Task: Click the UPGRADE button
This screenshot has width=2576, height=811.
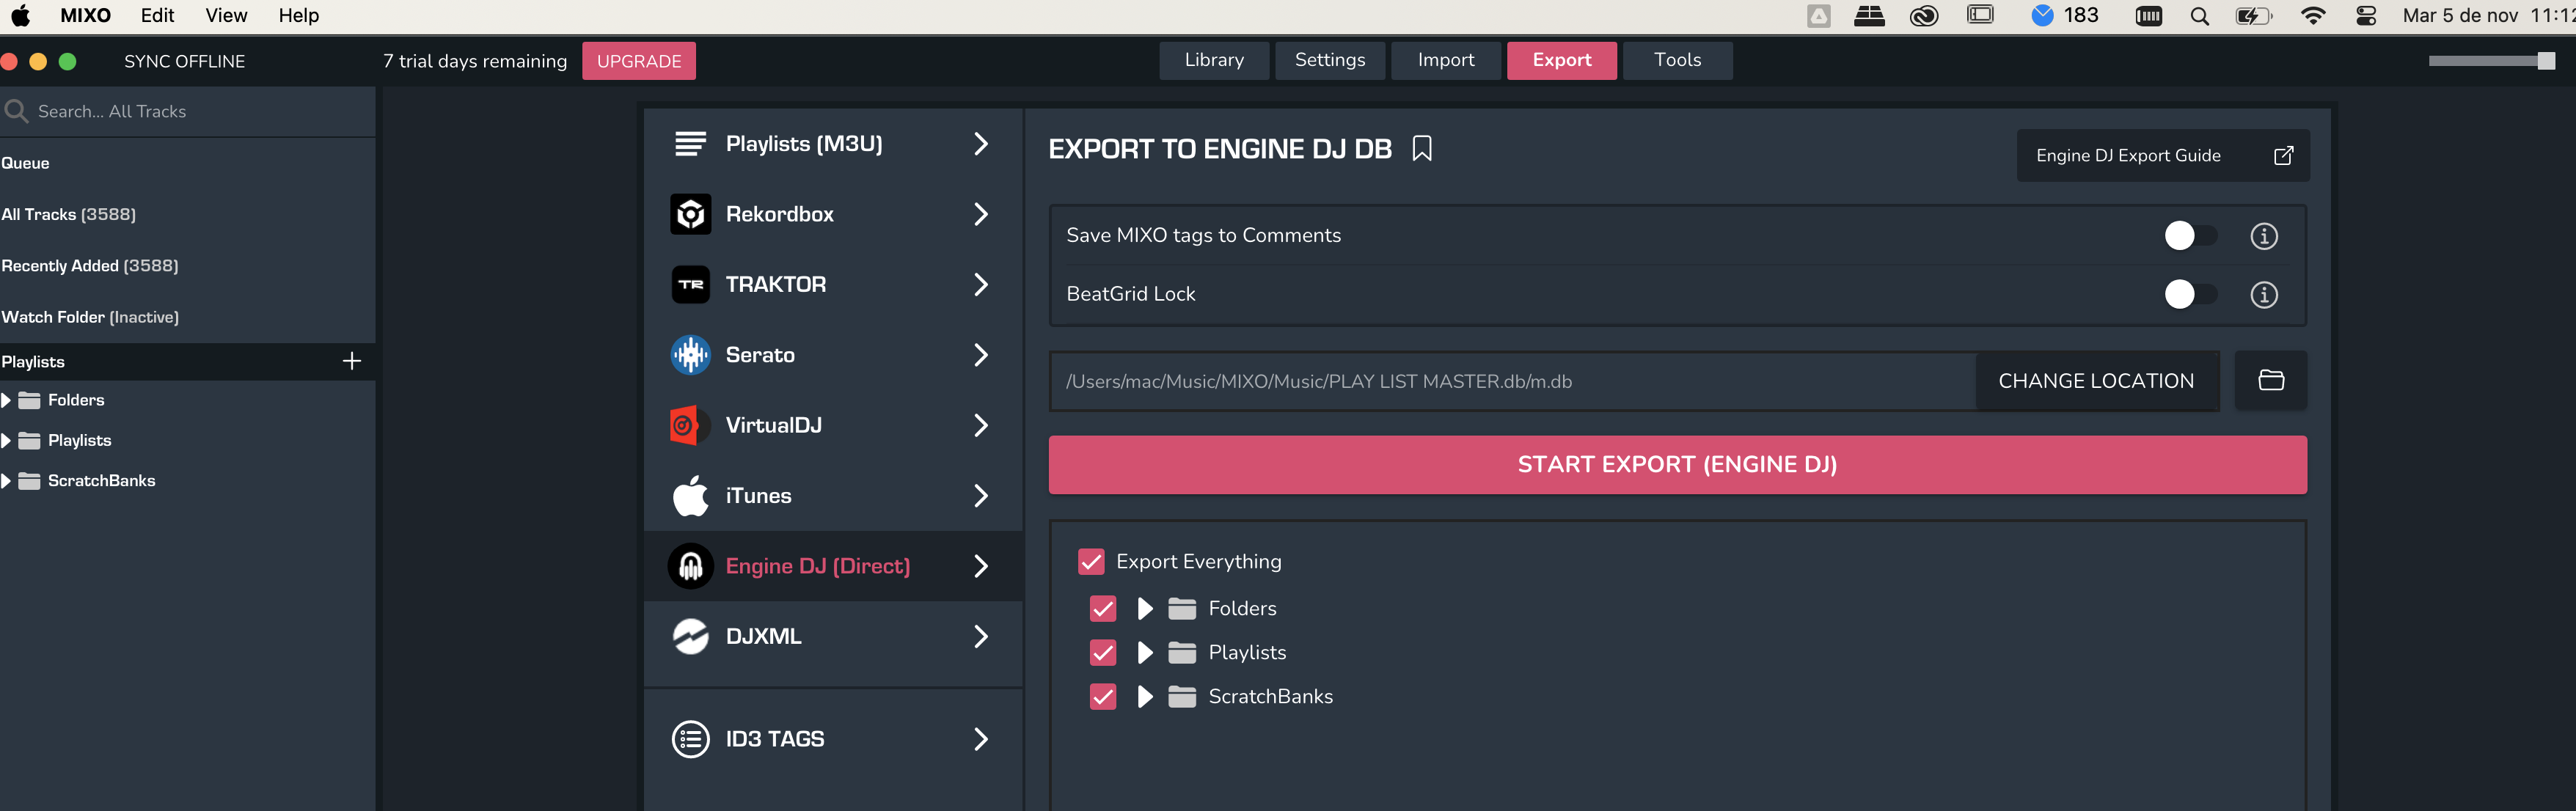Action: (638, 61)
